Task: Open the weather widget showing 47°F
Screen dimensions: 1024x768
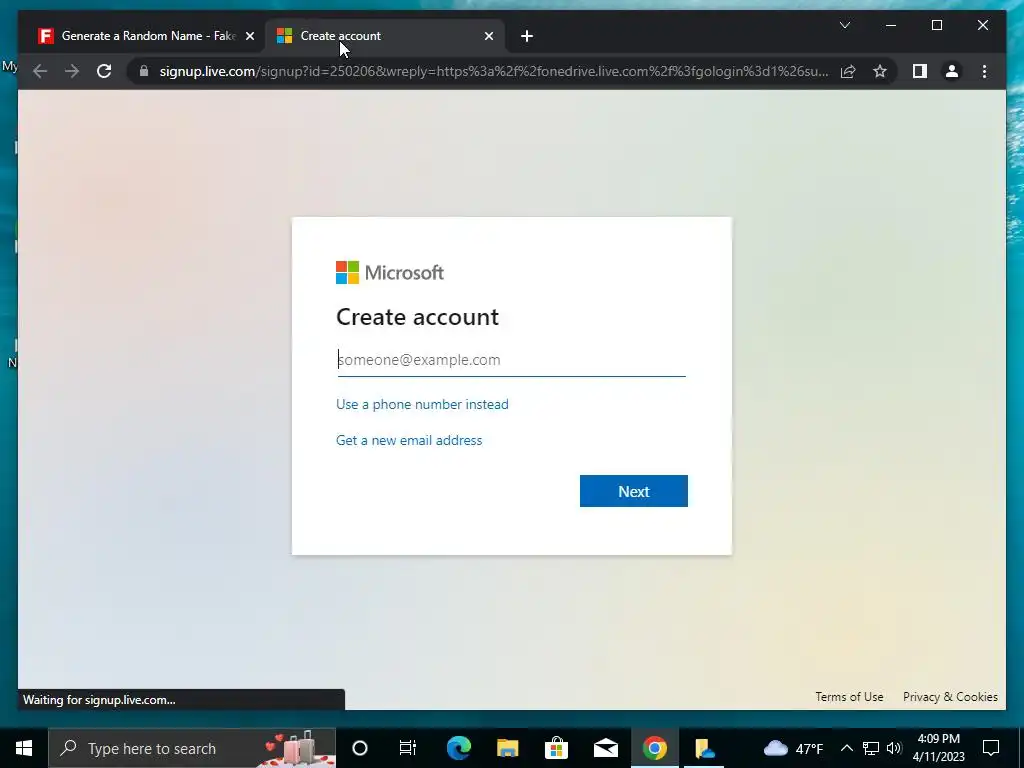Action: (x=793, y=748)
